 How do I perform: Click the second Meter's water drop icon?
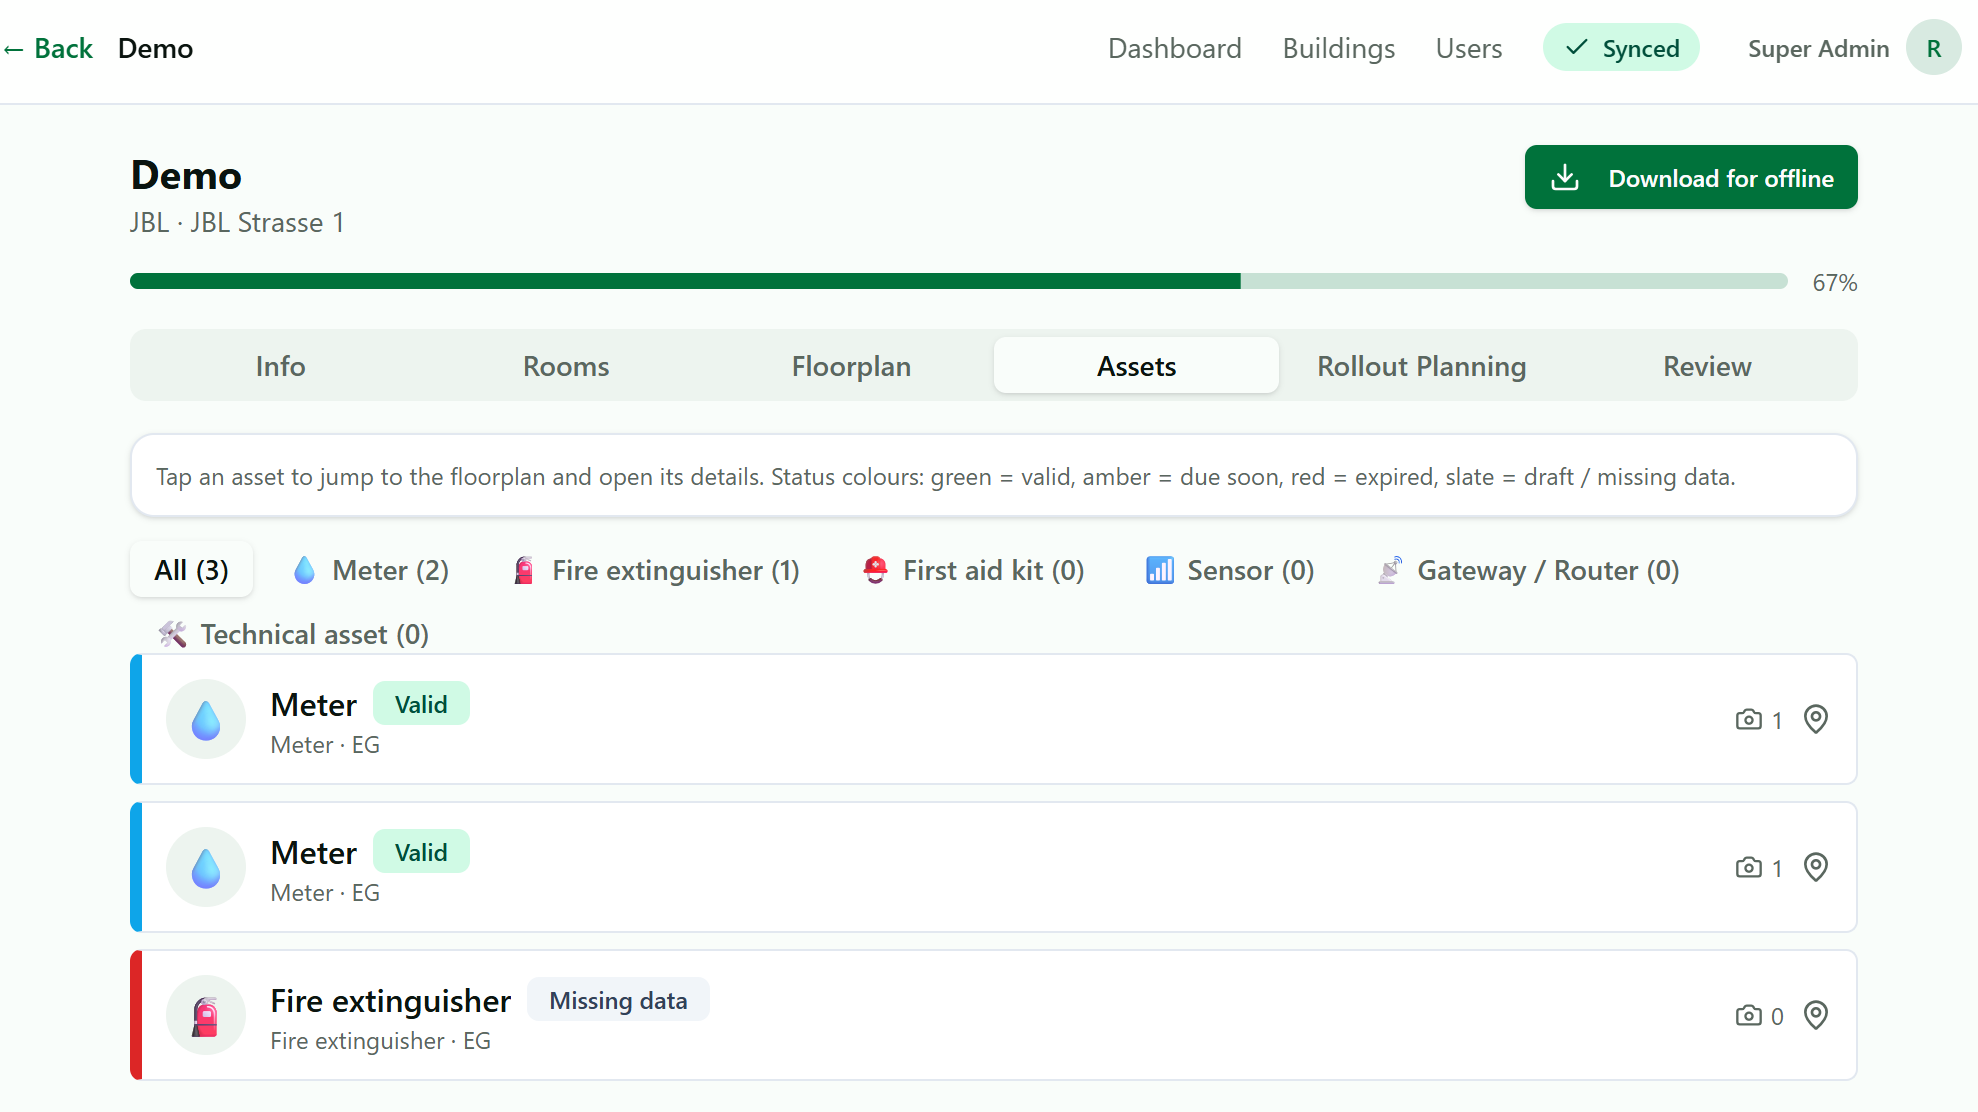coord(206,867)
